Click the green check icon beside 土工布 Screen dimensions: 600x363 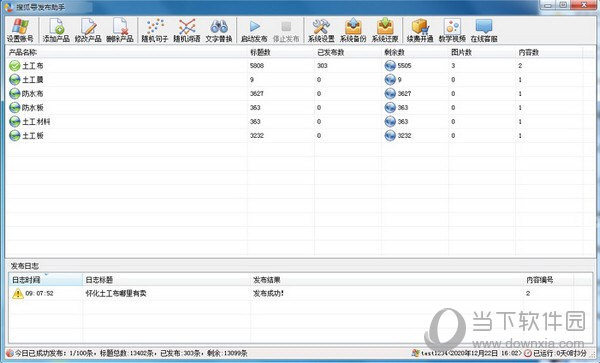15,66
